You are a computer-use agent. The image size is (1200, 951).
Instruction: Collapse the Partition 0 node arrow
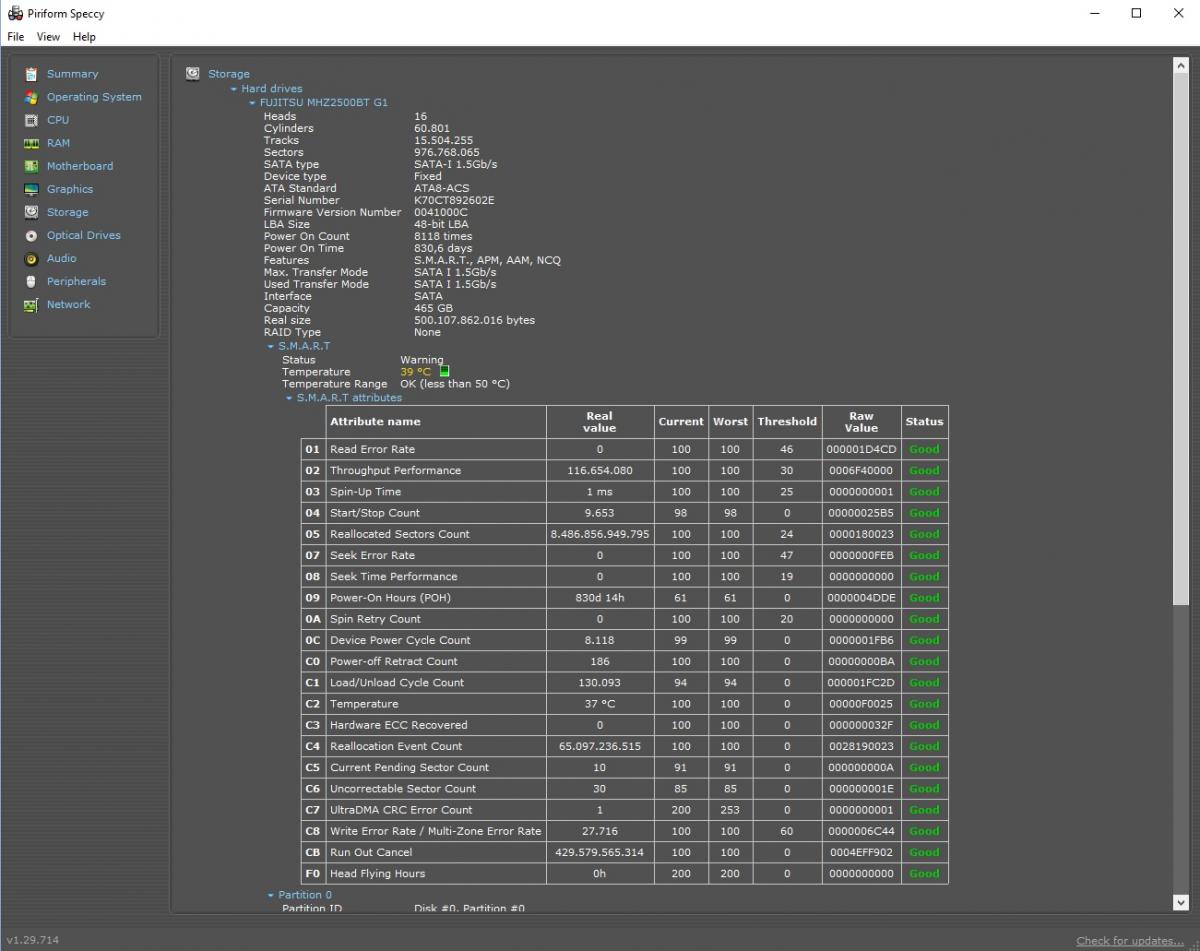[x=270, y=895]
